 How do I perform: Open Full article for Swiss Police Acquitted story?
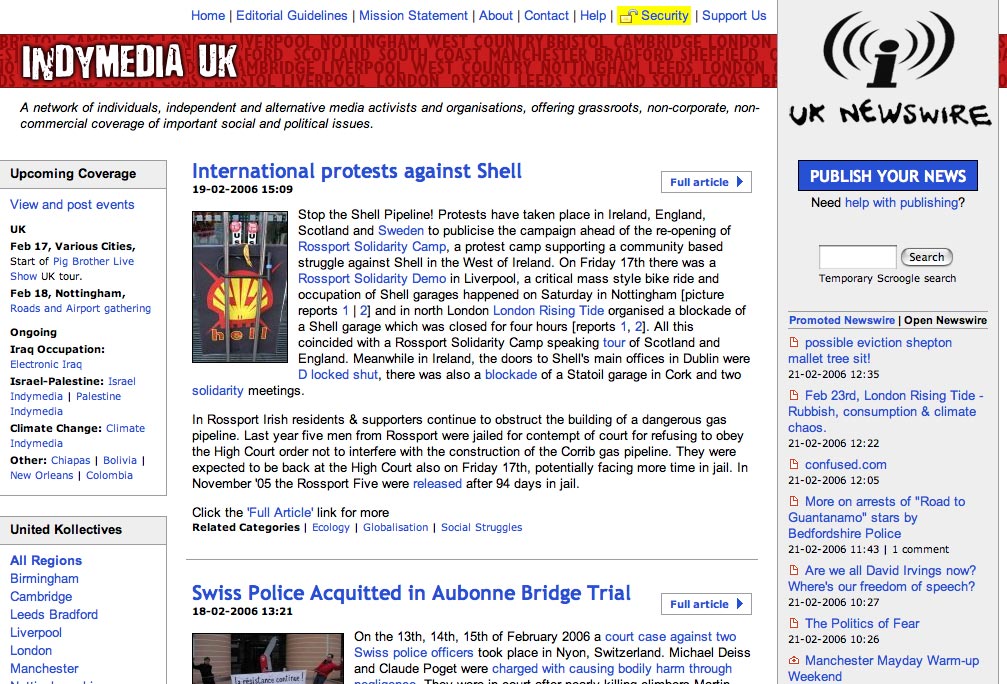(706, 604)
